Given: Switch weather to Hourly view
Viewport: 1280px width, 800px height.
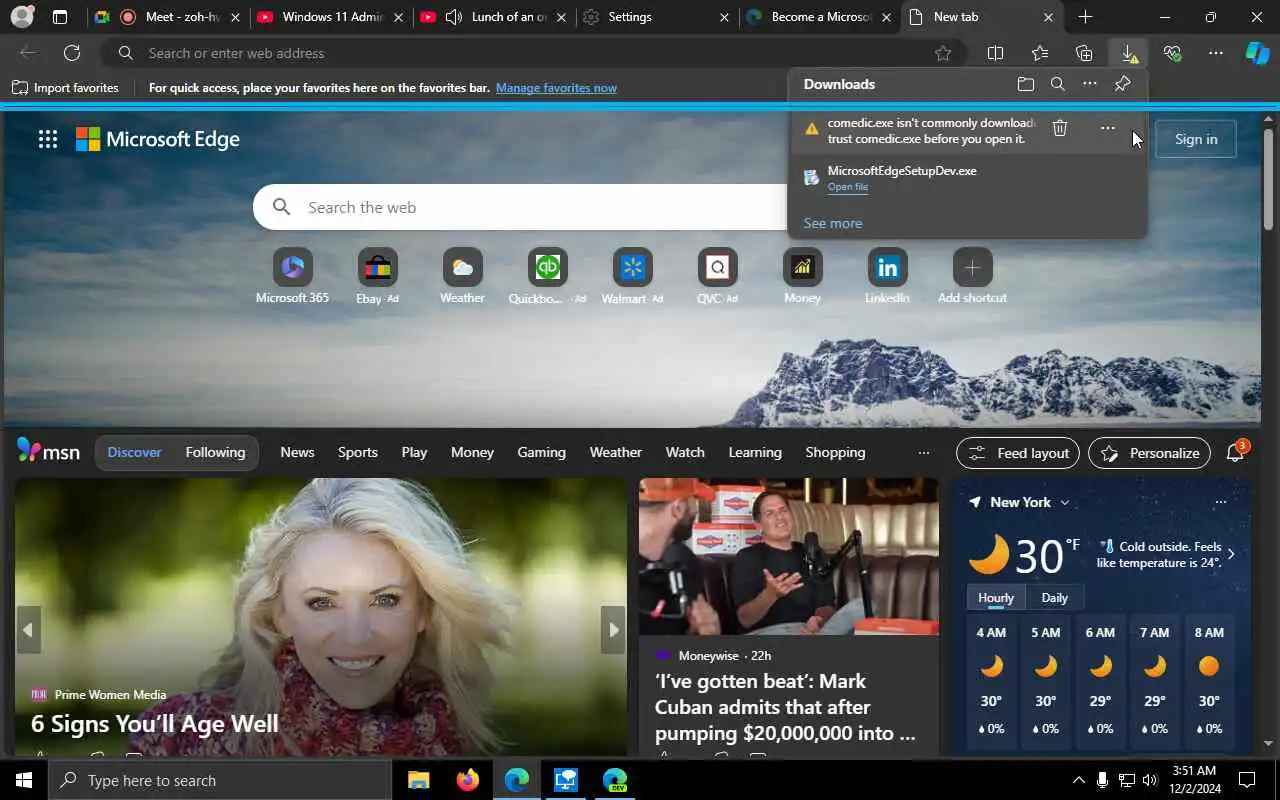Looking at the screenshot, I should [x=995, y=598].
